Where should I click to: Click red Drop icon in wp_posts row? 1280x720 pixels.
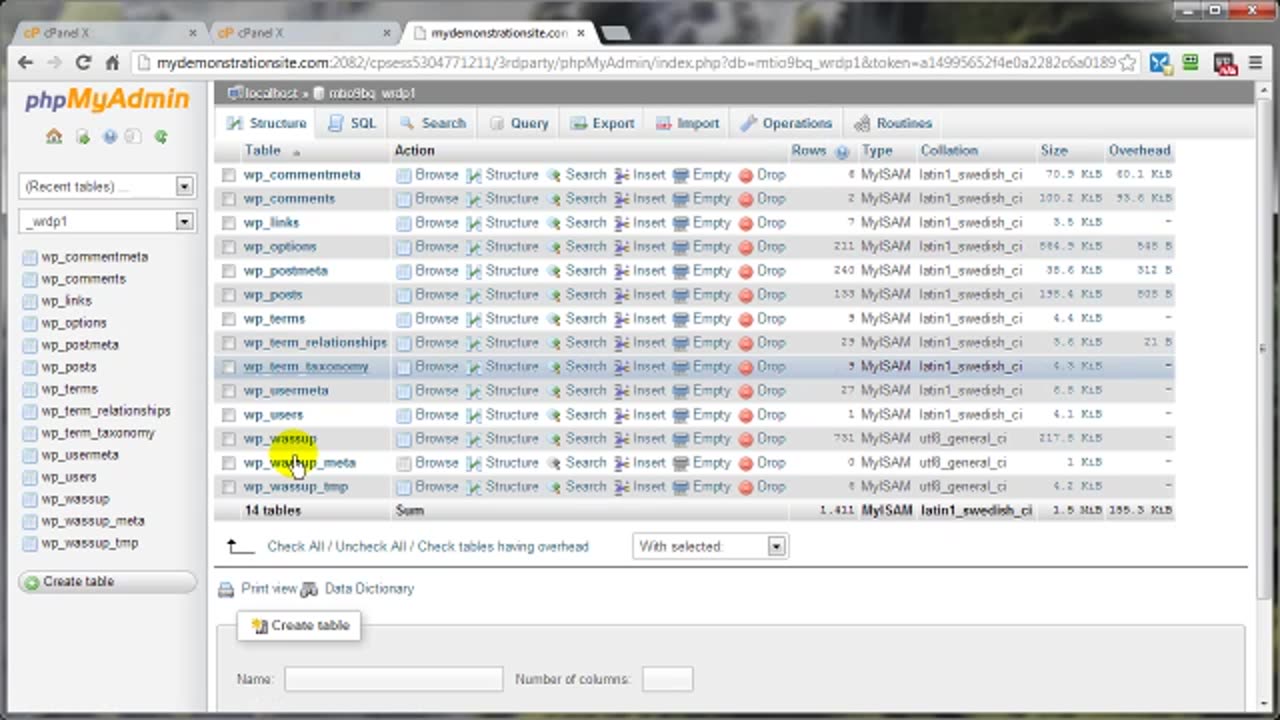745,295
